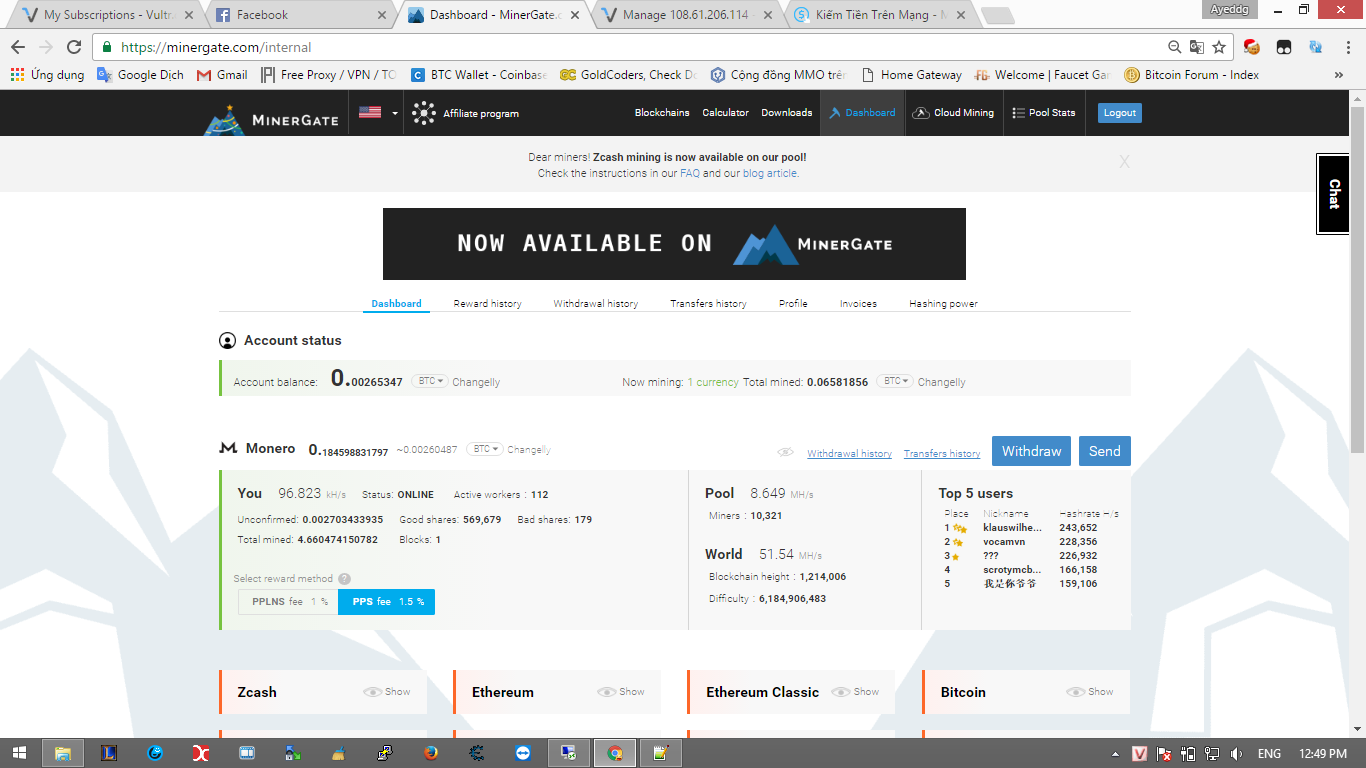Image resolution: width=1366 pixels, height=768 pixels.
Task: Open the Monero Withdrawal history link
Action: (849, 454)
